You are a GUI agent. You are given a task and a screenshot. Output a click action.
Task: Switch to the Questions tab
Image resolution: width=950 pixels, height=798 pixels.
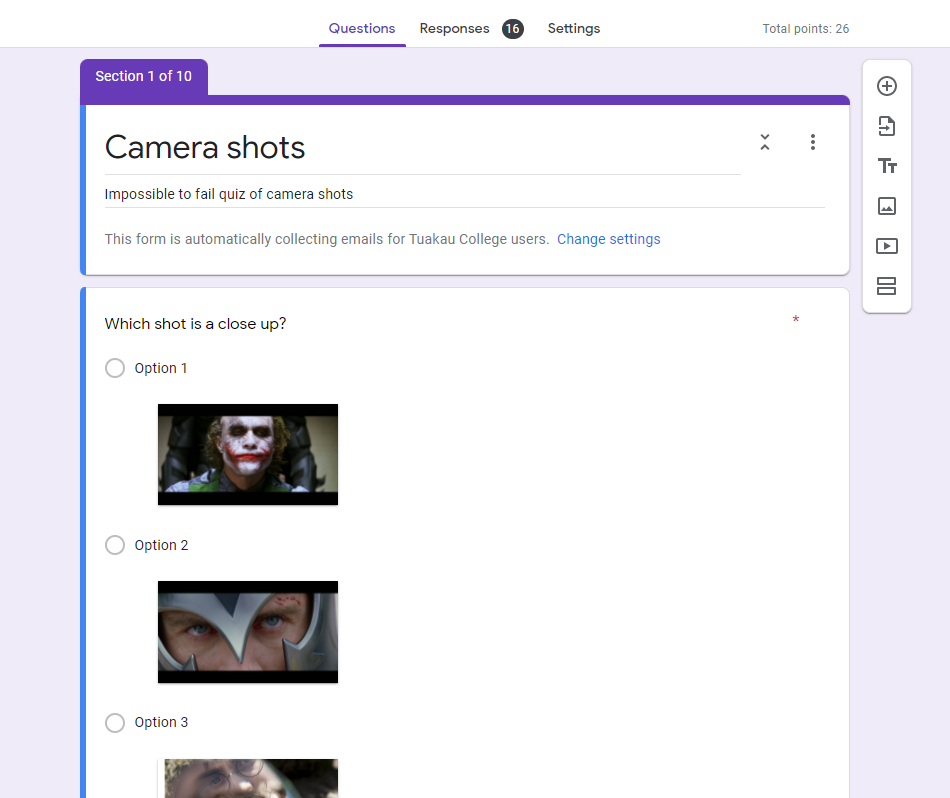pos(362,28)
